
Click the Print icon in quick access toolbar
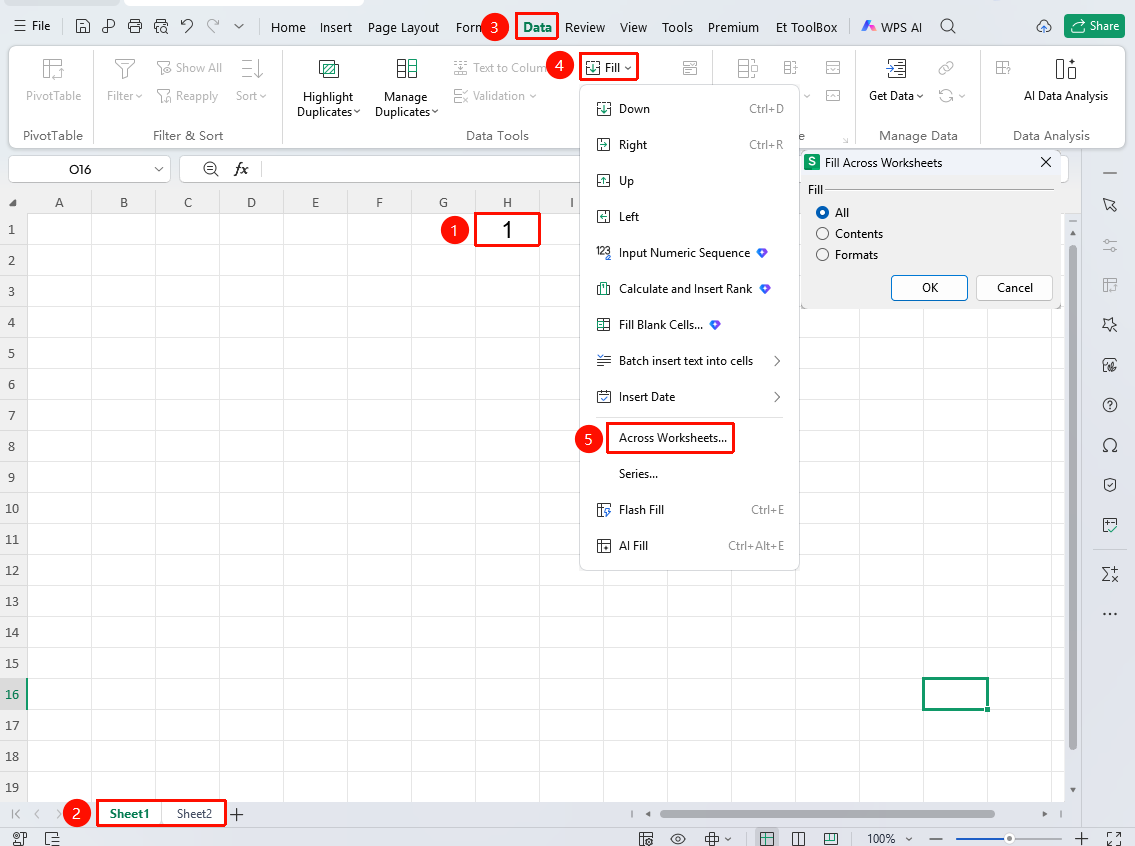[135, 27]
